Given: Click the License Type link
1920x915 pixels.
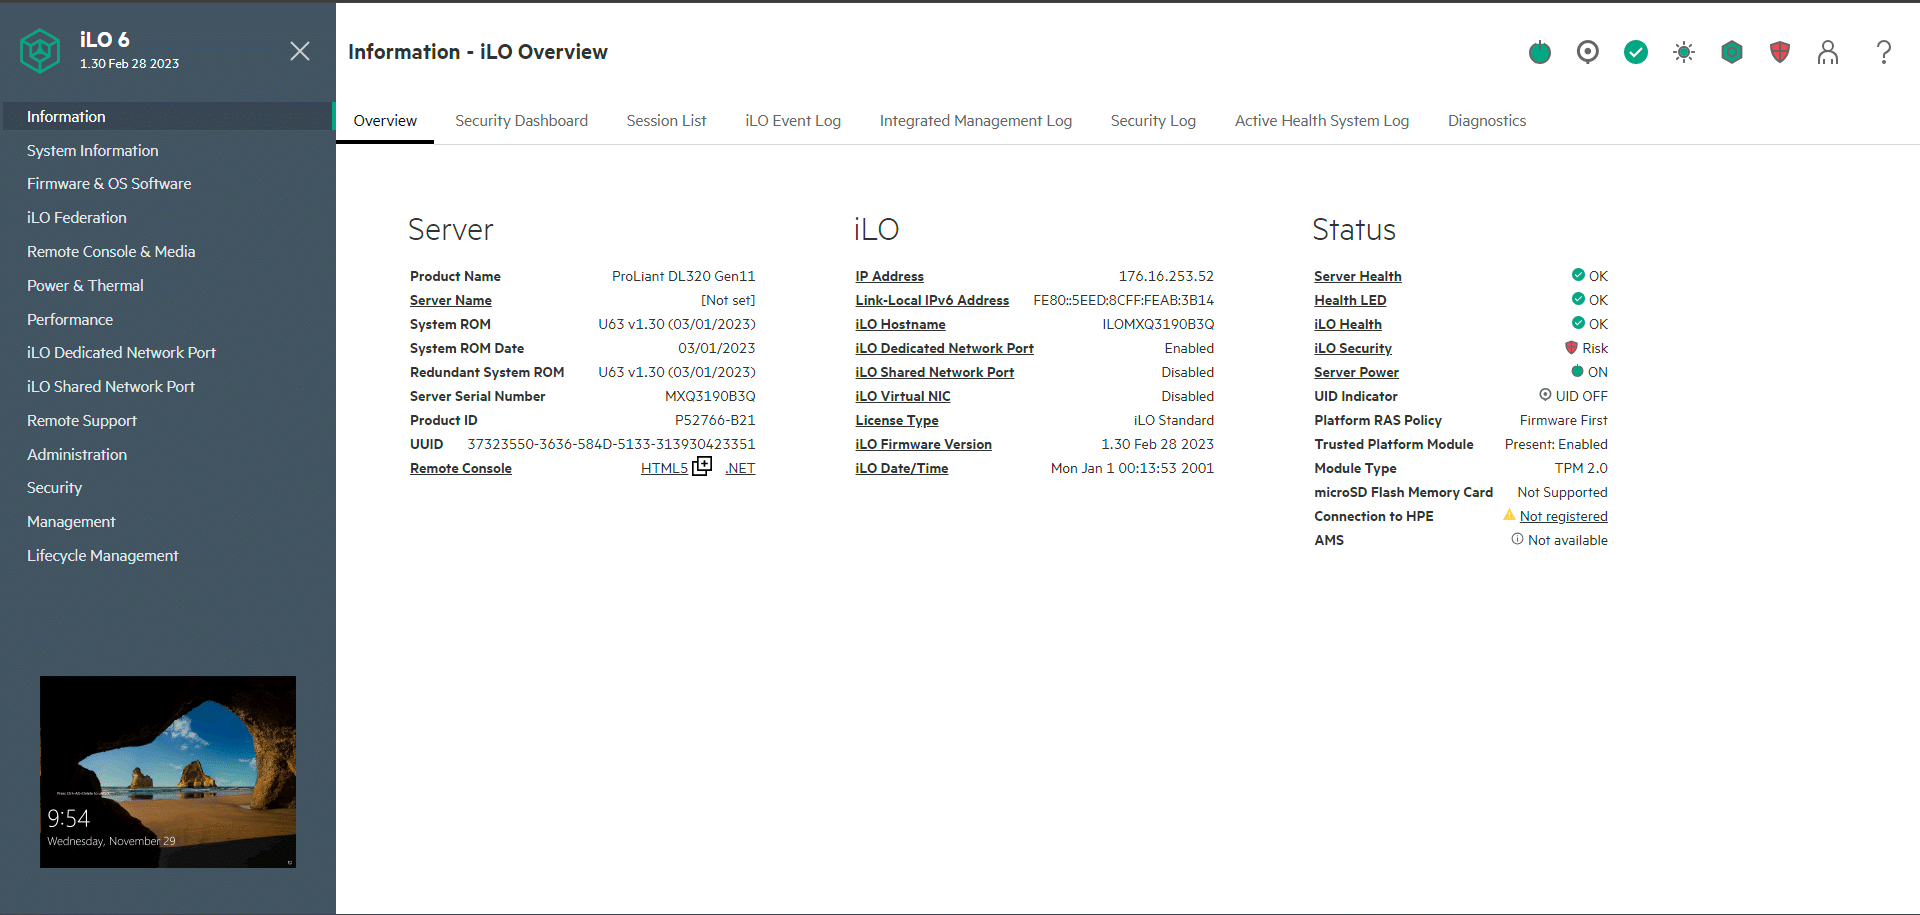Looking at the screenshot, I should pyautogui.click(x=896, y=420).
